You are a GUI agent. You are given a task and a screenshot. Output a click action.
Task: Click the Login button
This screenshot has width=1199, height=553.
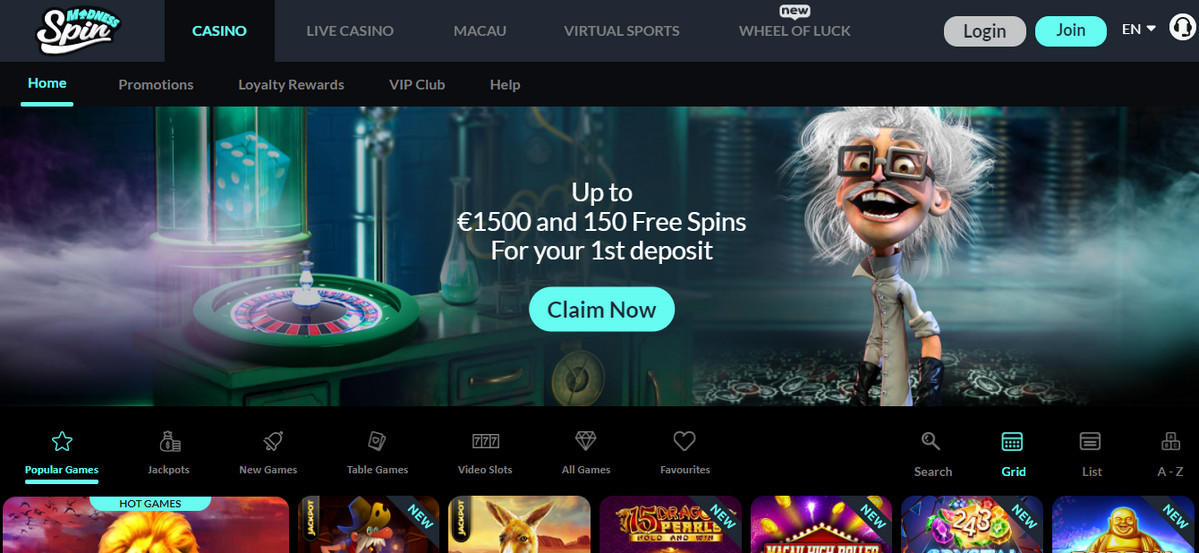(985, 31)
